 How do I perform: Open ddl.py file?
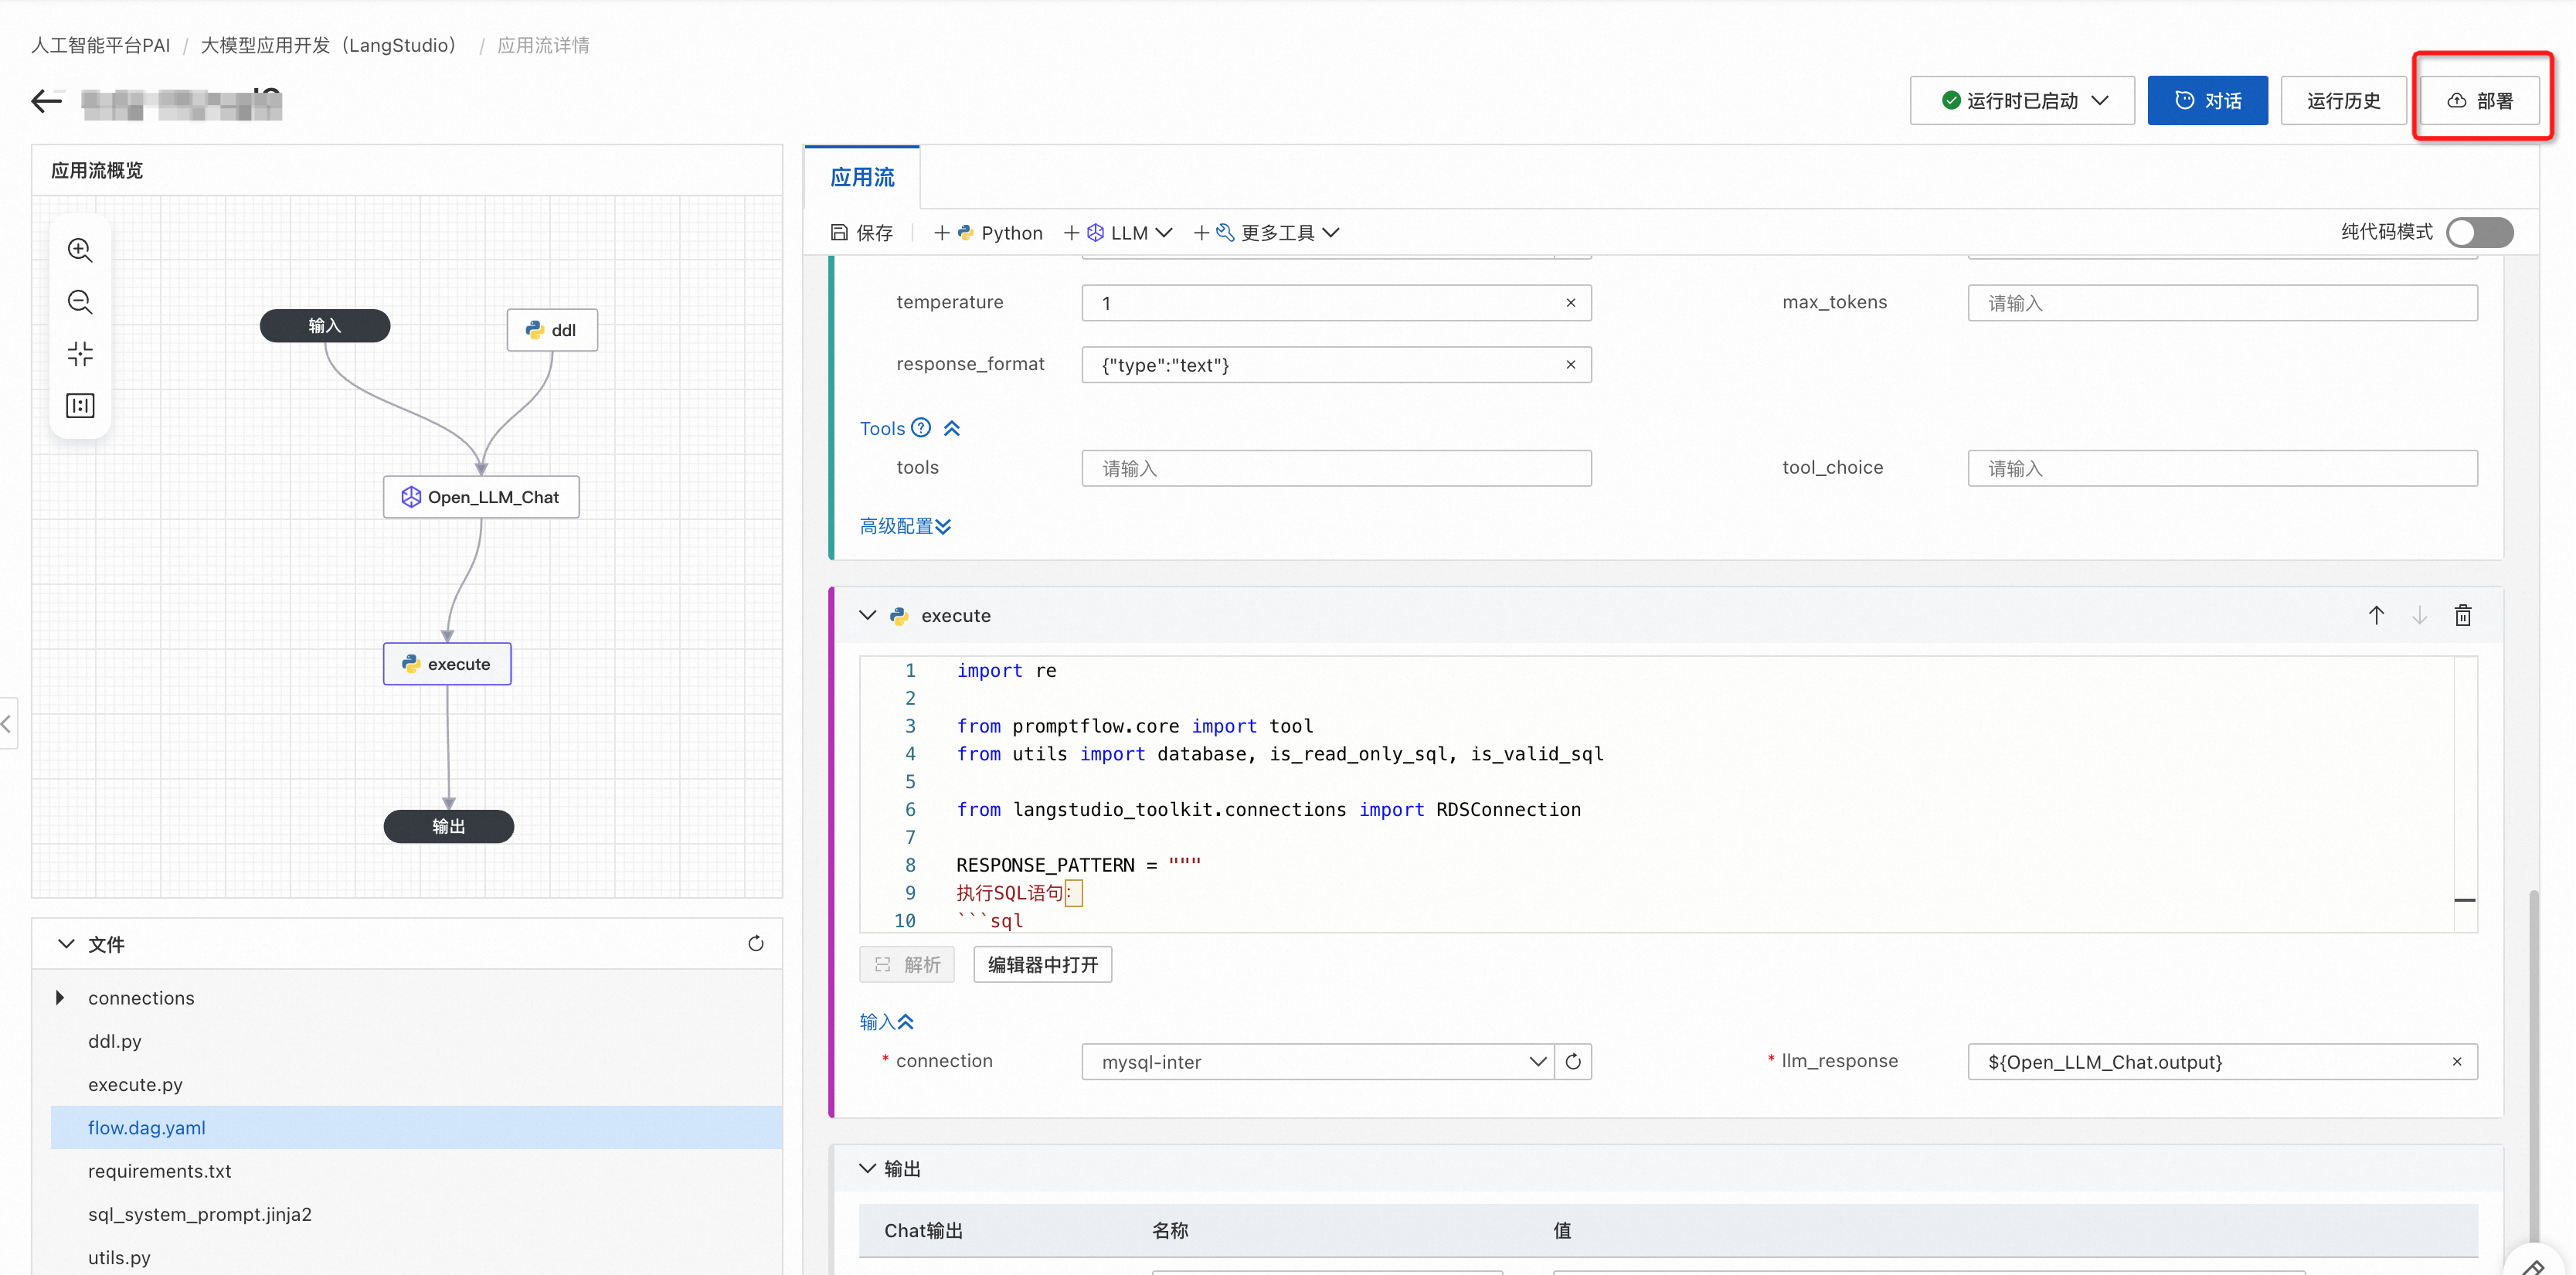pyautogui.click(x=115, y=1040)
